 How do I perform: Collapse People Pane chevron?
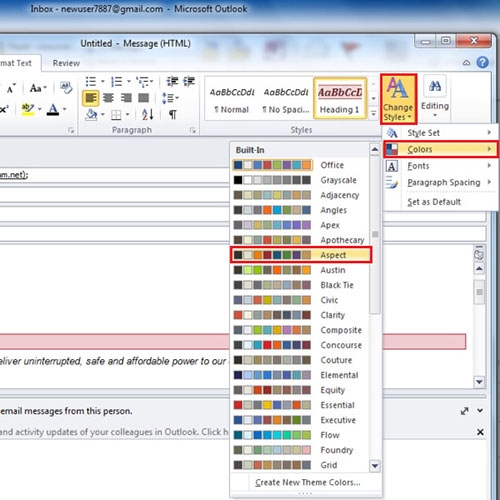[x=480, y=411]
